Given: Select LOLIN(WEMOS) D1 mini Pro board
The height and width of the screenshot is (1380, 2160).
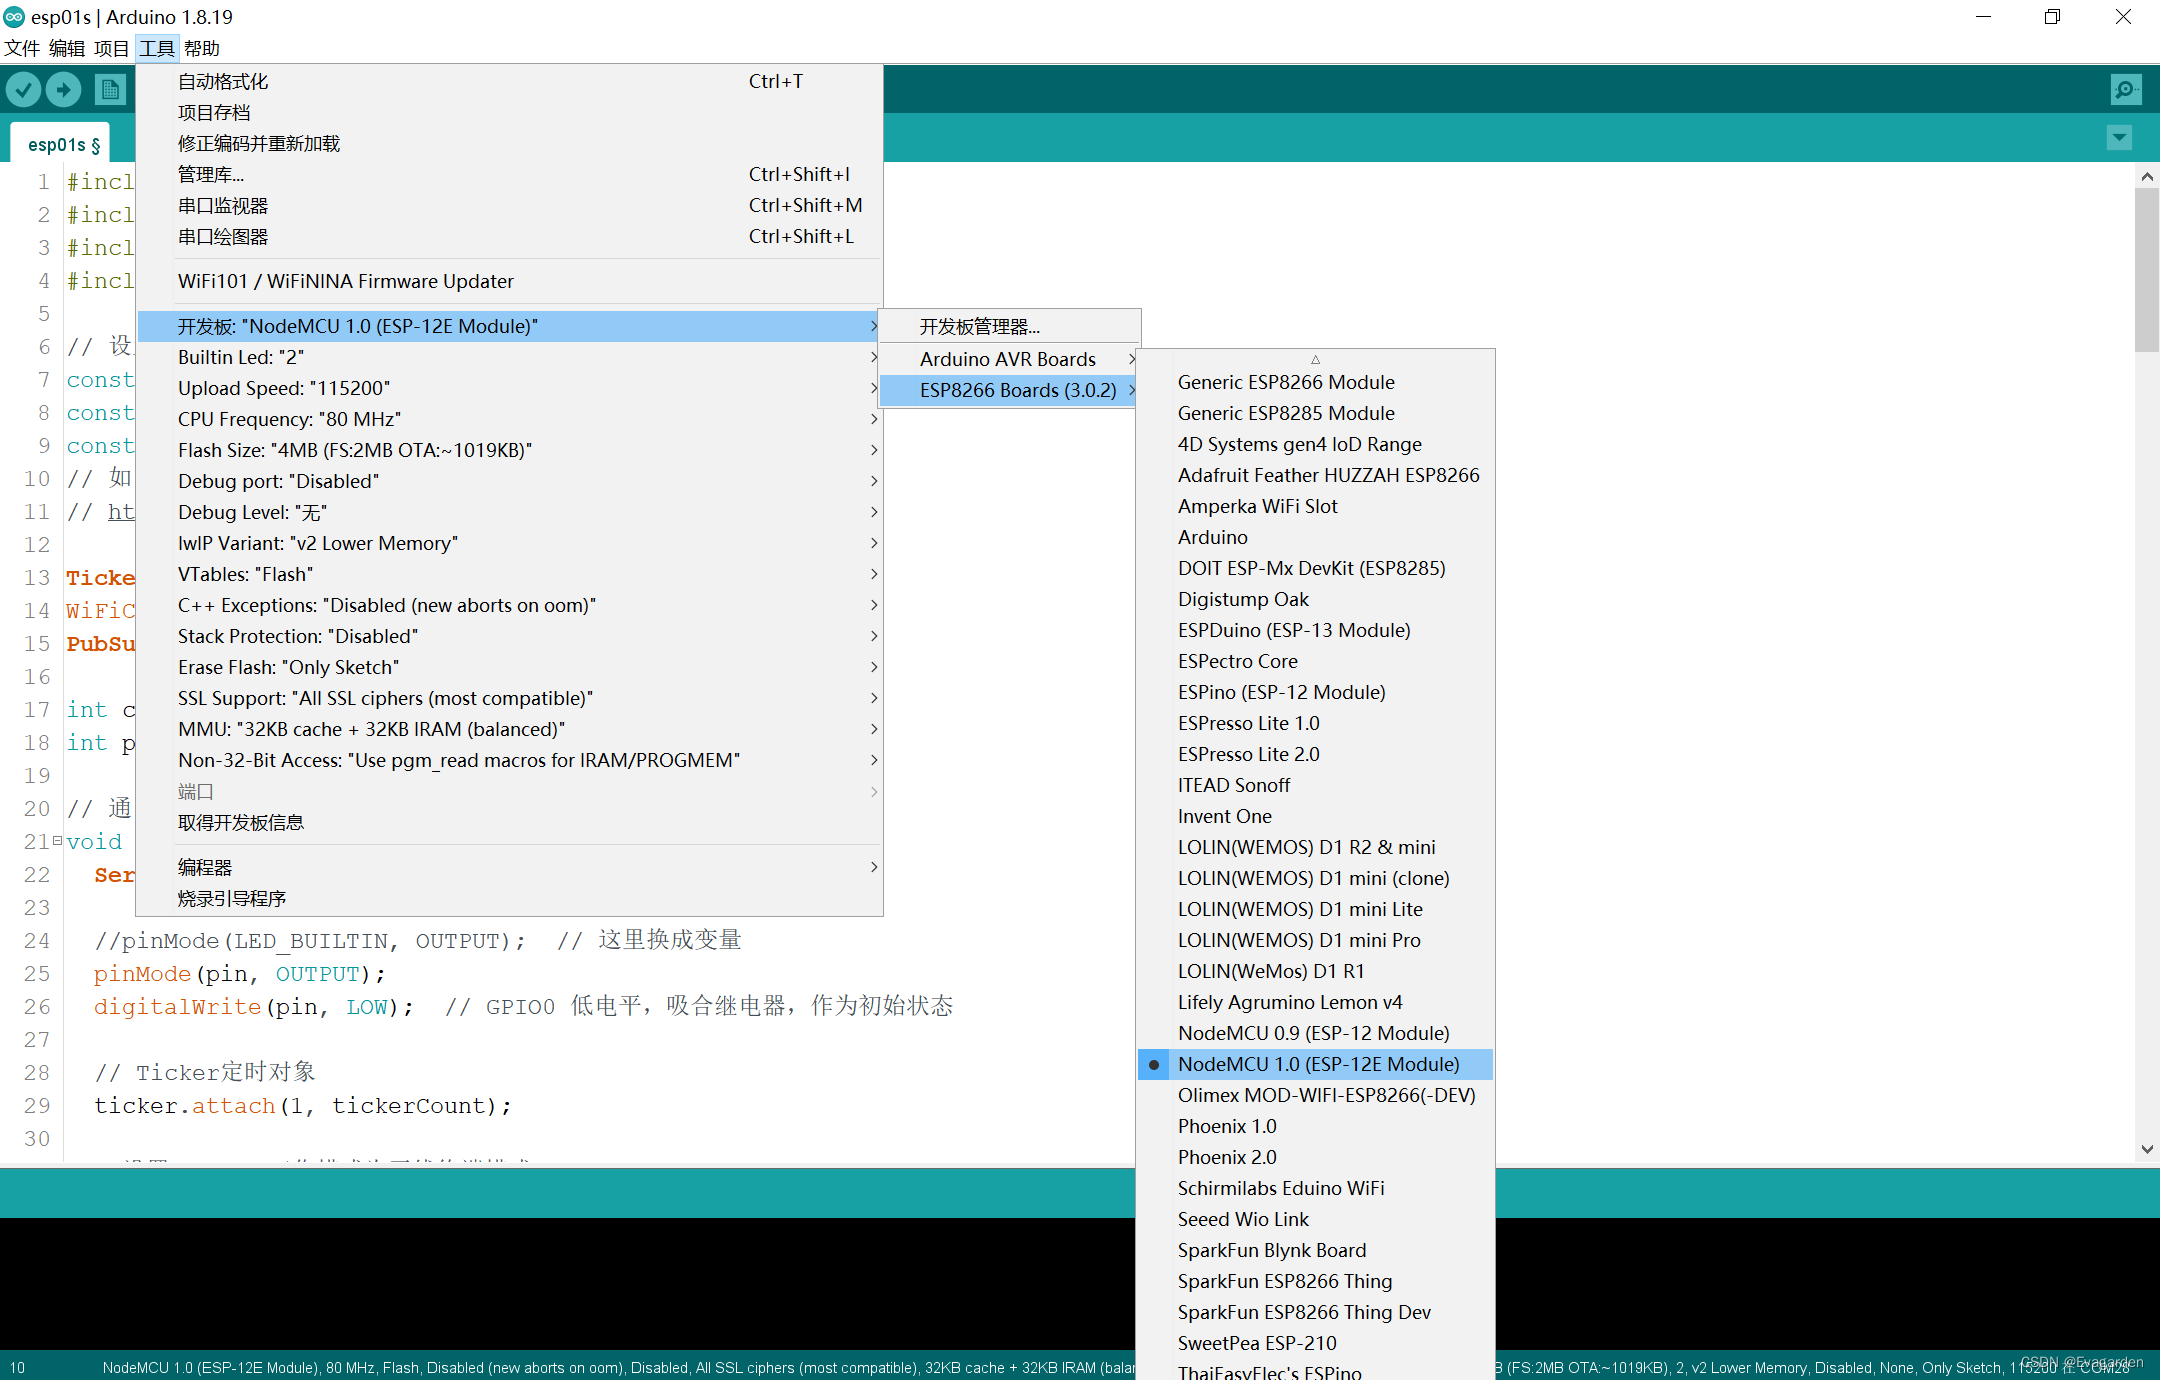Looking at the screenshot, I should pyautogui.click(x=1316, y=941).
